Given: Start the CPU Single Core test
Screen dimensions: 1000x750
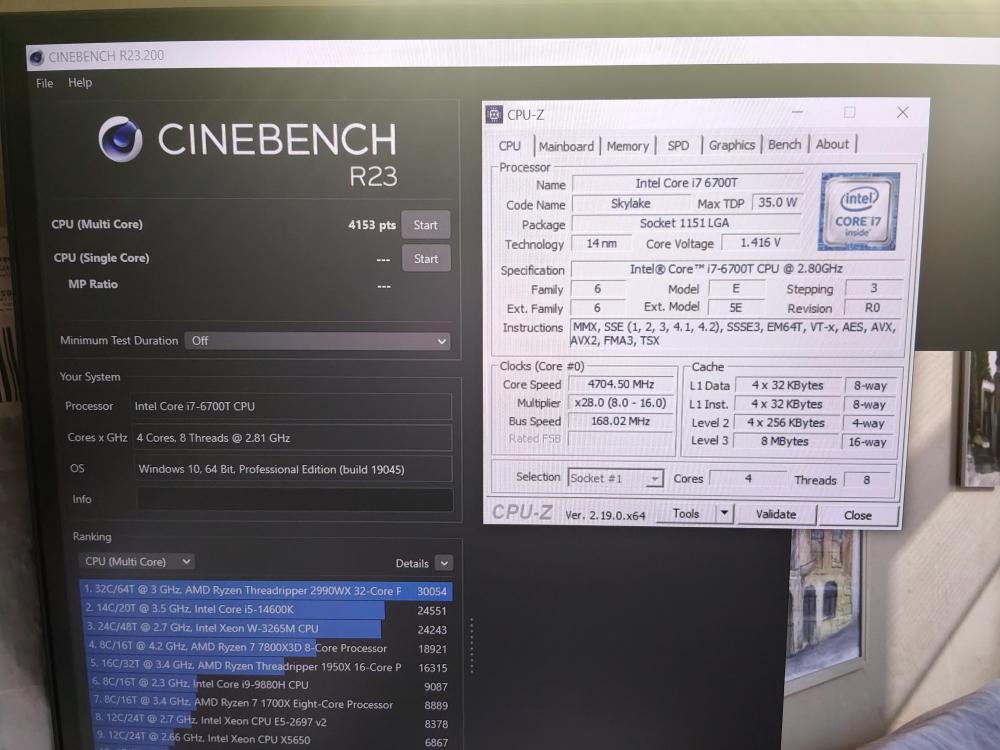Looking at the screenshot, I should [425, 259].
